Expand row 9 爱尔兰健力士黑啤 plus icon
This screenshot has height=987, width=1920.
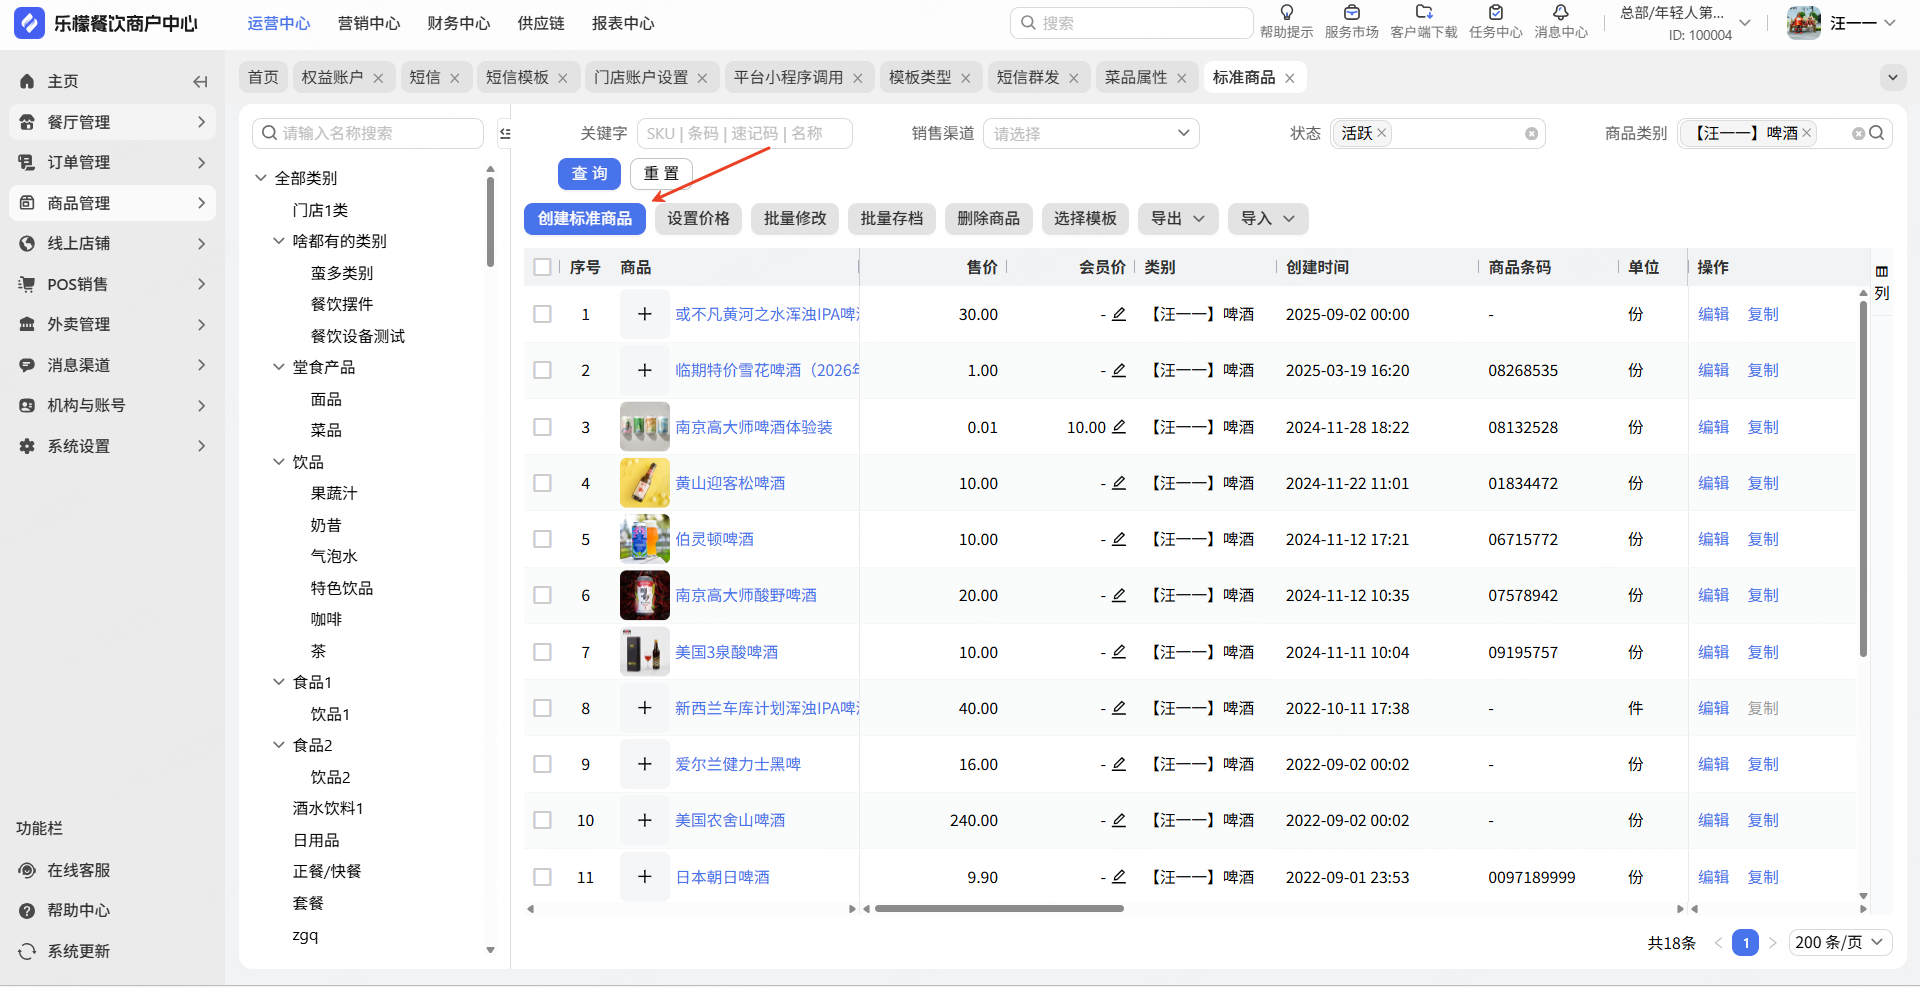[x=645, y=764]
